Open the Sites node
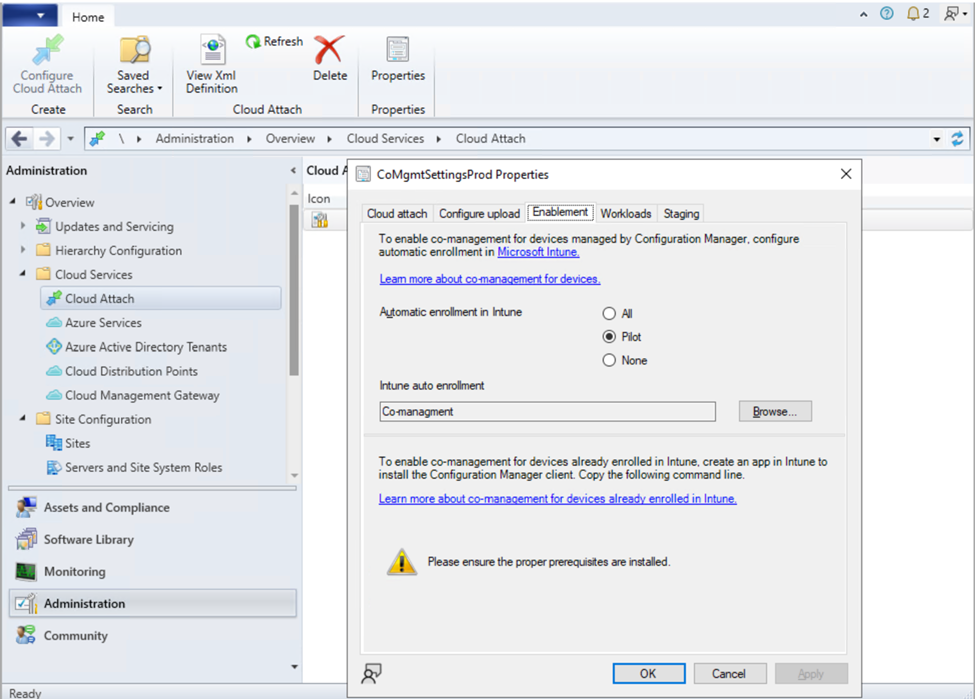The width and height of the screenshot is (975, 699). click(77, 443)
